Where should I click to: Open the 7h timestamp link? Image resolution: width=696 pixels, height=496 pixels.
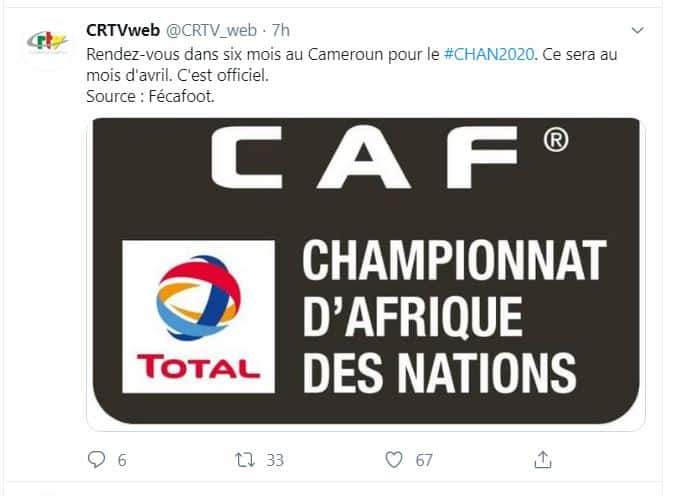281,30
